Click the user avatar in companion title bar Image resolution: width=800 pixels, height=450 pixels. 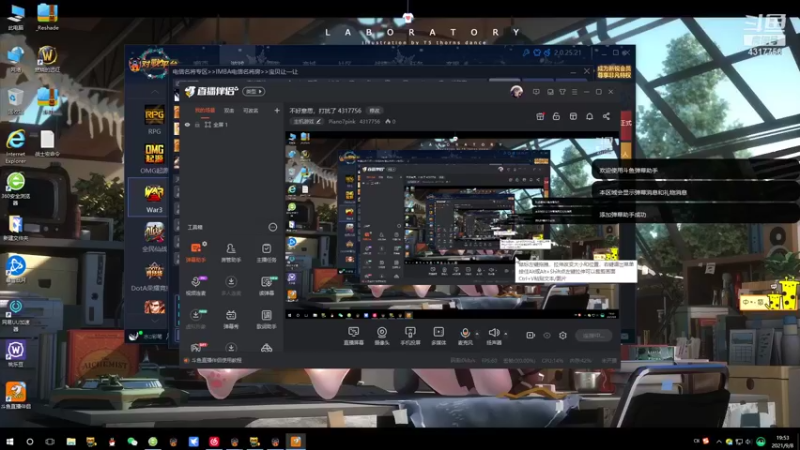516,92
